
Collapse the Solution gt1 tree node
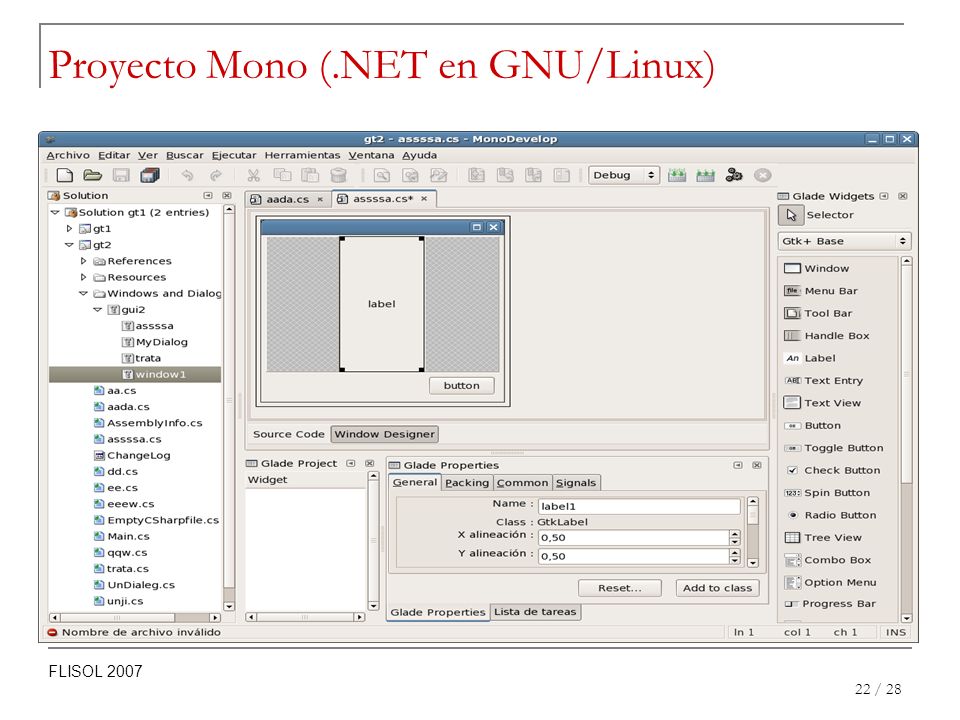(x=55, y=212)
